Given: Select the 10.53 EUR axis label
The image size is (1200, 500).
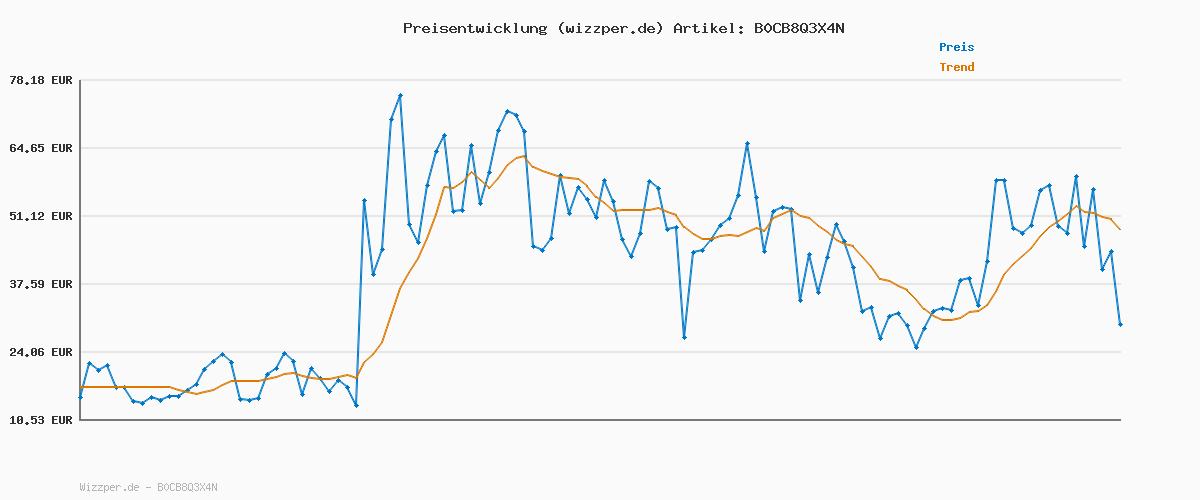Looking at the screenshot, I should click(41, 420).
